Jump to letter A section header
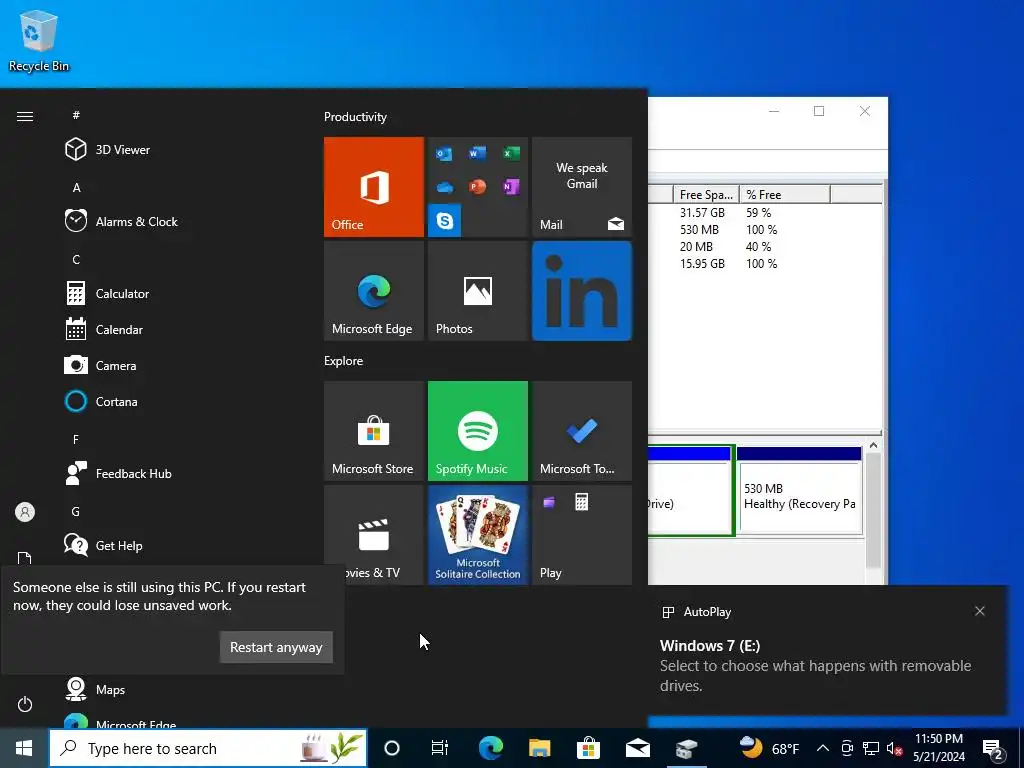 click(76, 188)
